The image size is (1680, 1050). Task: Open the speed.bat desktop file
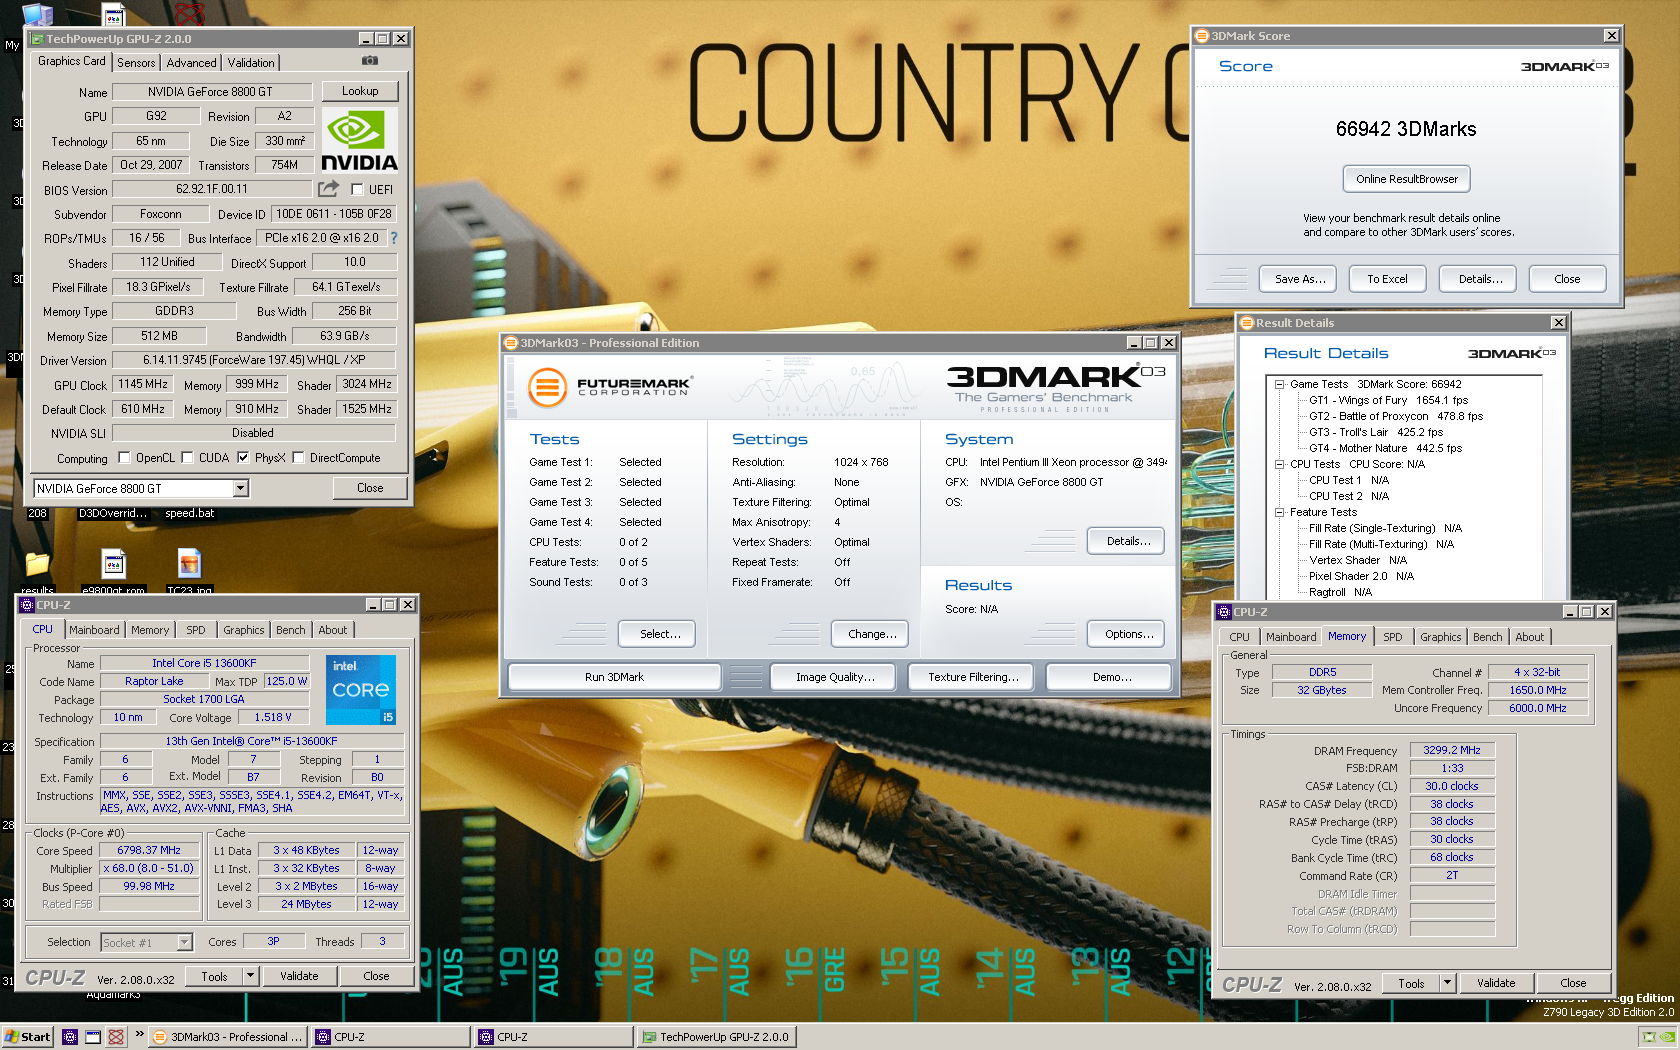pos(189,513)
